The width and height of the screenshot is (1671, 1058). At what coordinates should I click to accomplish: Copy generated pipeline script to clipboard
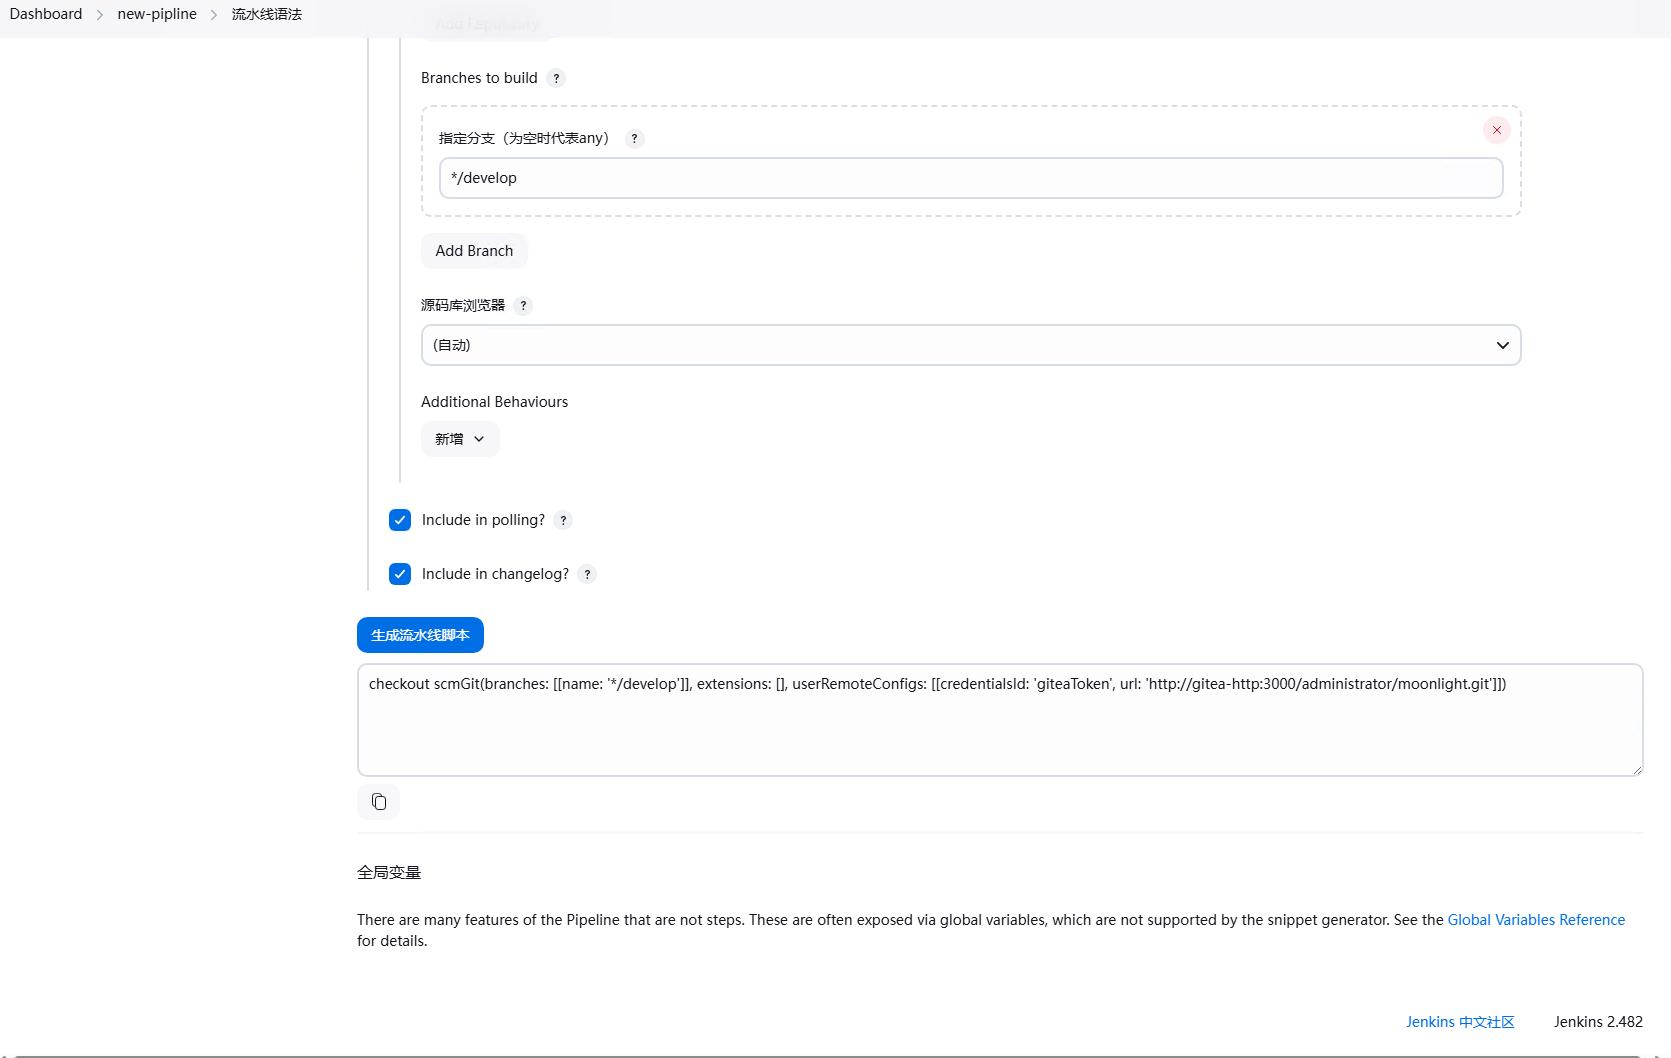(378, 802)
